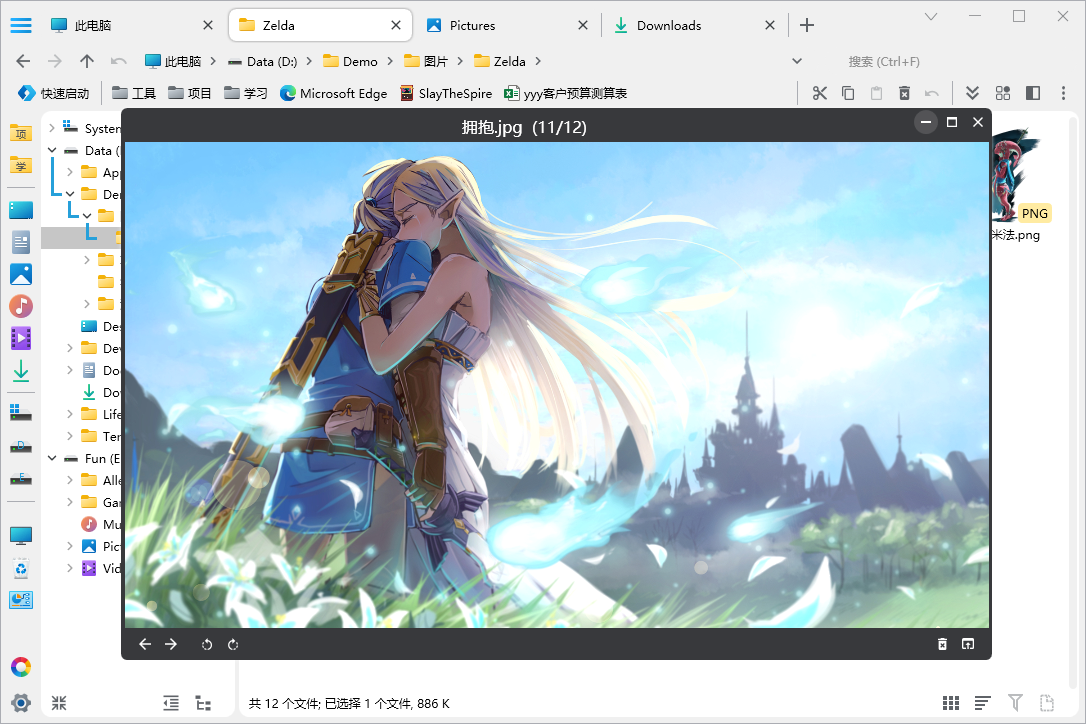Viewport: 1086px width, 724px height.
Task: Click the double chevron expand icon
Action: click(972, 93)
